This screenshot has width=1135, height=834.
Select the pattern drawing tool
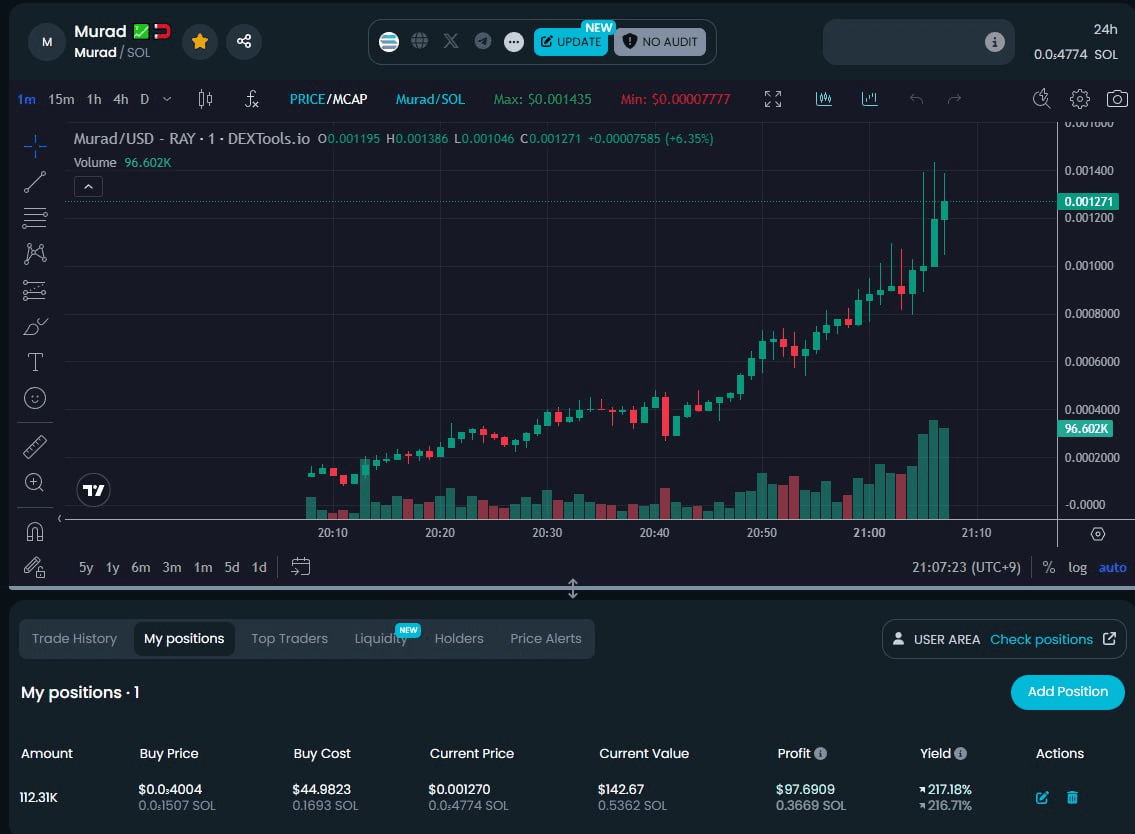pos(35,253)
